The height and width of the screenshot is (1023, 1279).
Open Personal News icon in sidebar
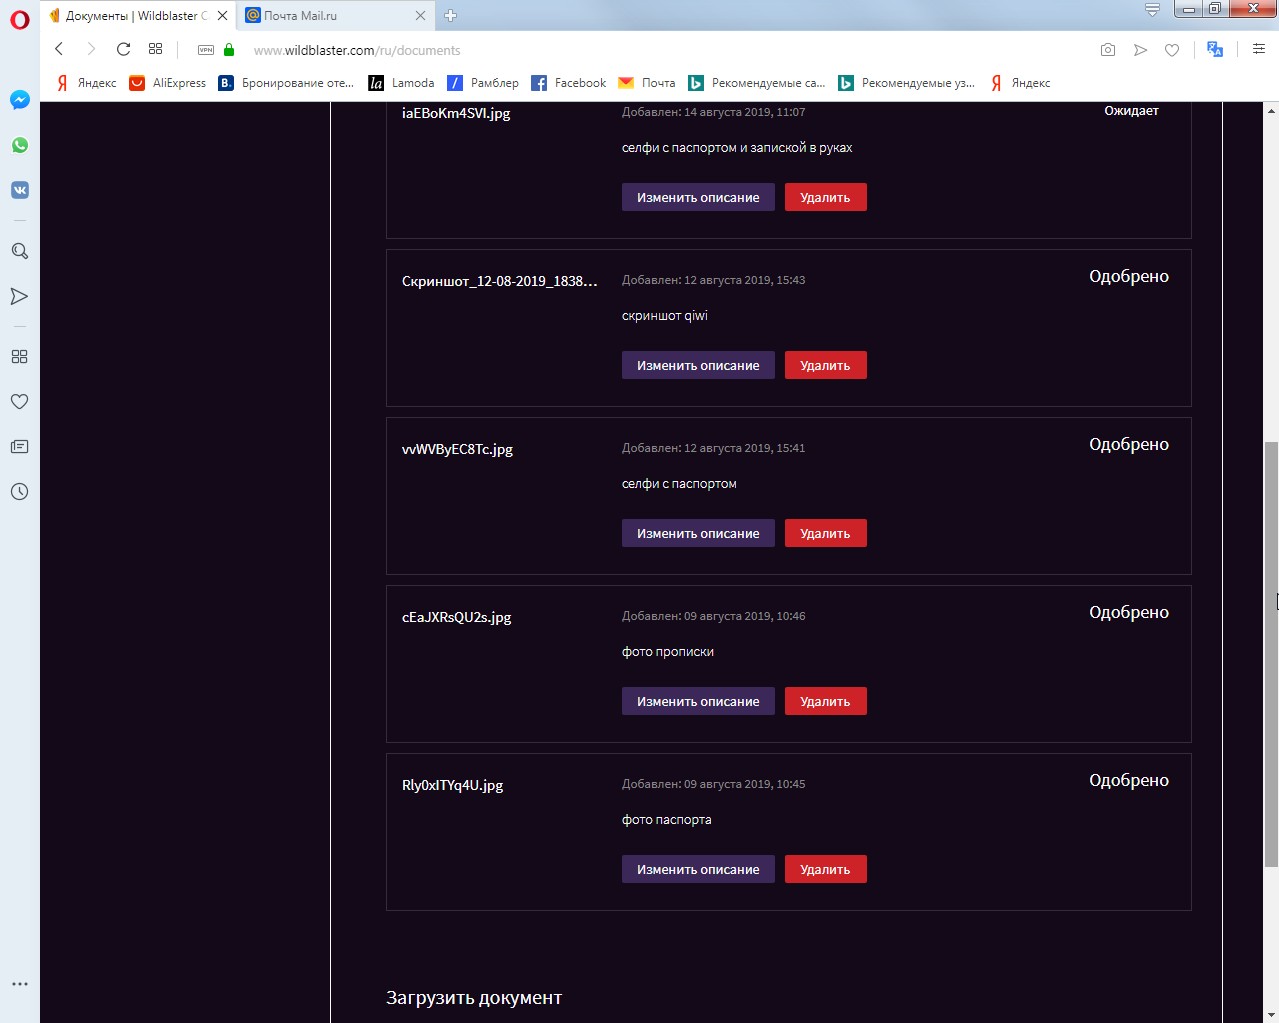pos(20,446)
